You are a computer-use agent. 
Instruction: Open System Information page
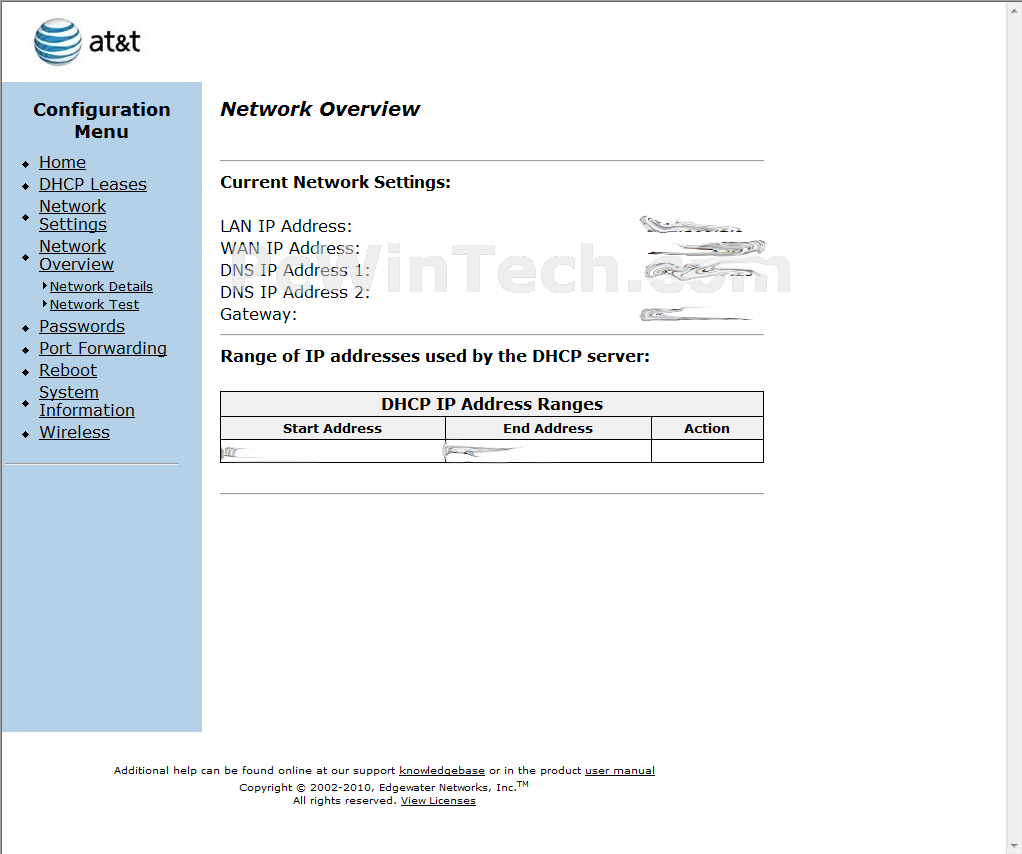coord(87,401)
